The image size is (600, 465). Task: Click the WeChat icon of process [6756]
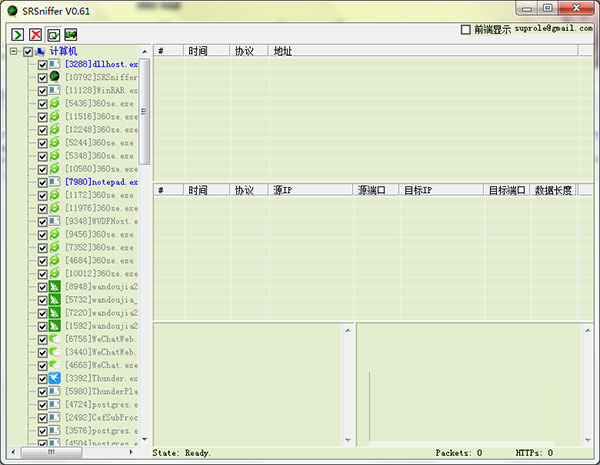54,339
